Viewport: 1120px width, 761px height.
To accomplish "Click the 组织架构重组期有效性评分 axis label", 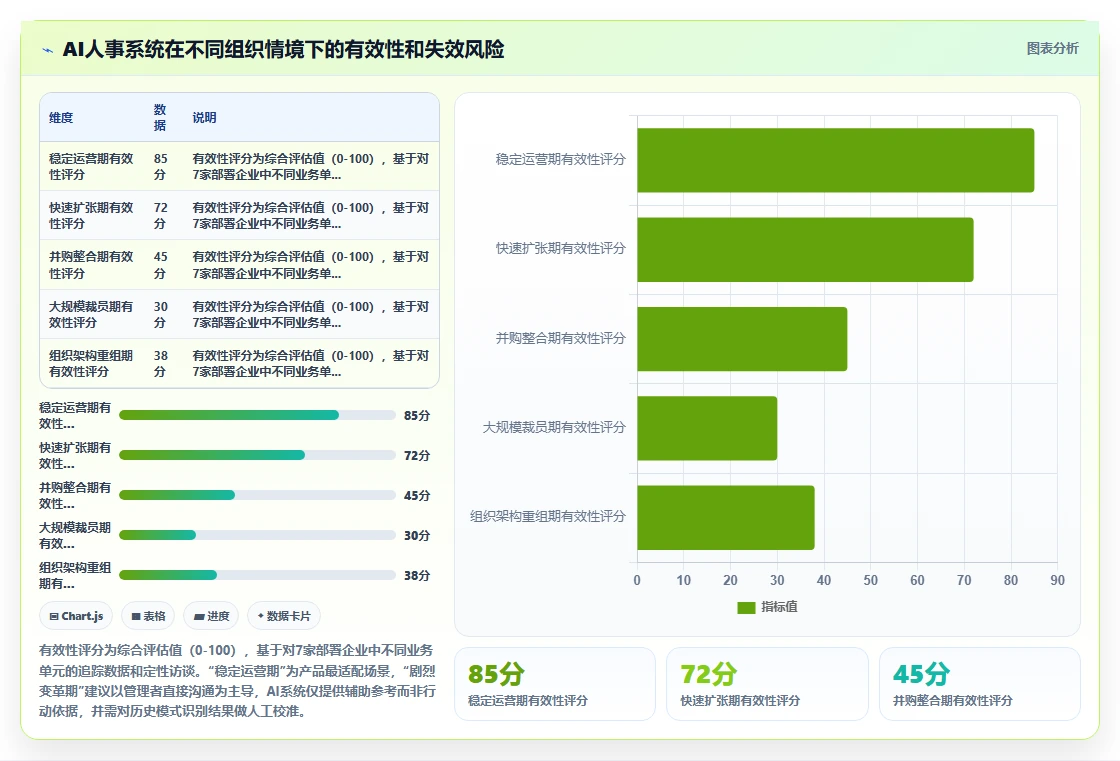I will (548, 517).
